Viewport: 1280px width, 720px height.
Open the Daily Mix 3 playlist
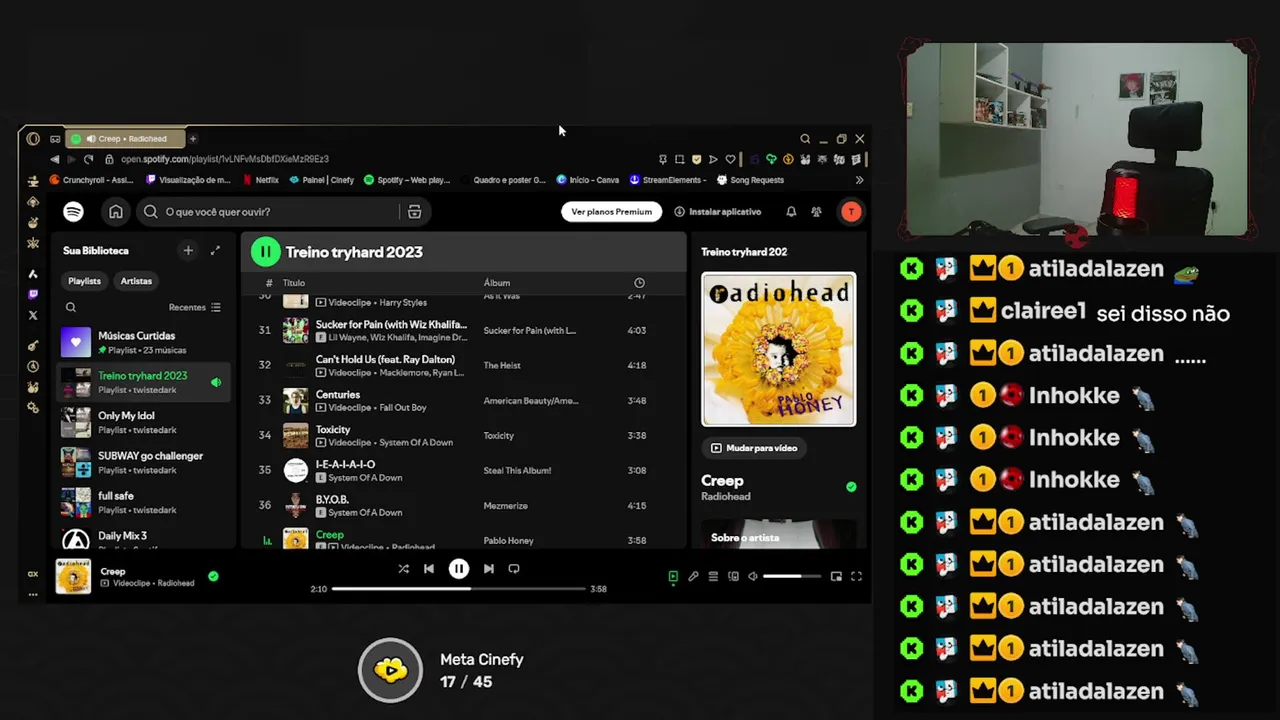[x=144, y=538]
